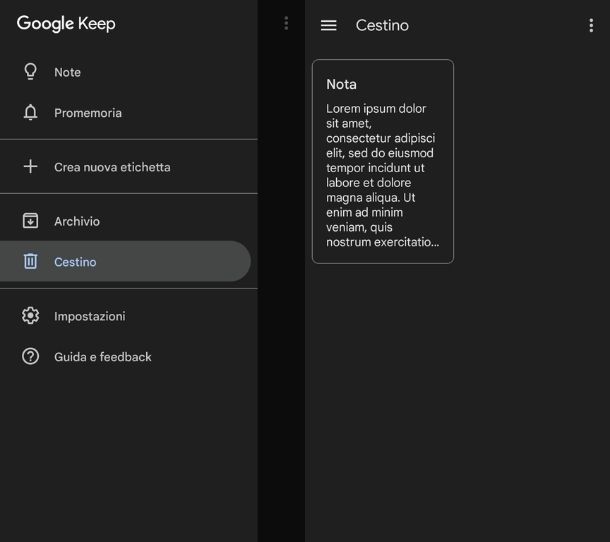Open the Note section

tap(129, 72)
